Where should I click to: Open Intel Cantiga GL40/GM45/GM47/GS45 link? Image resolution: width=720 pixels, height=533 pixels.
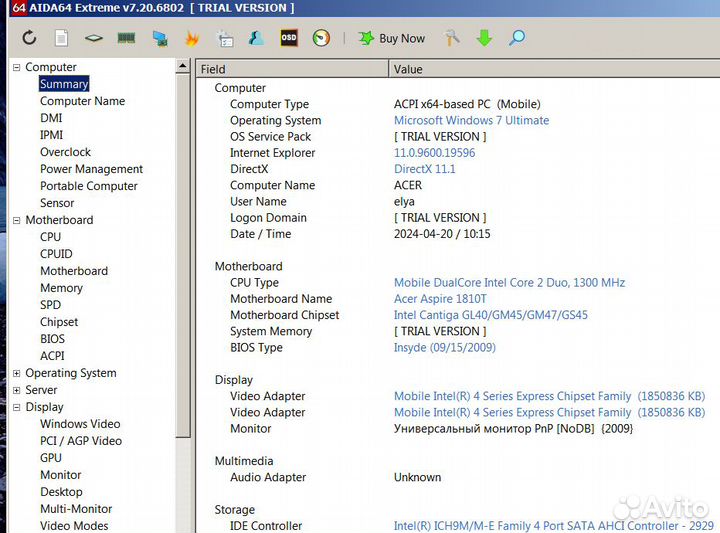490,315
